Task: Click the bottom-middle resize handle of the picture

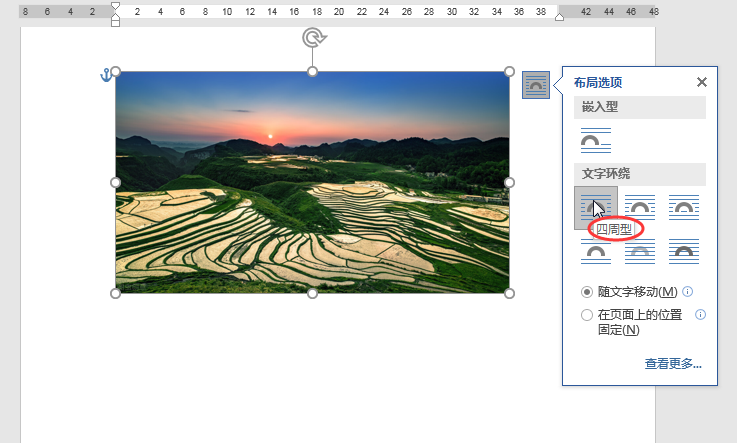Action: tap(313, 294)
